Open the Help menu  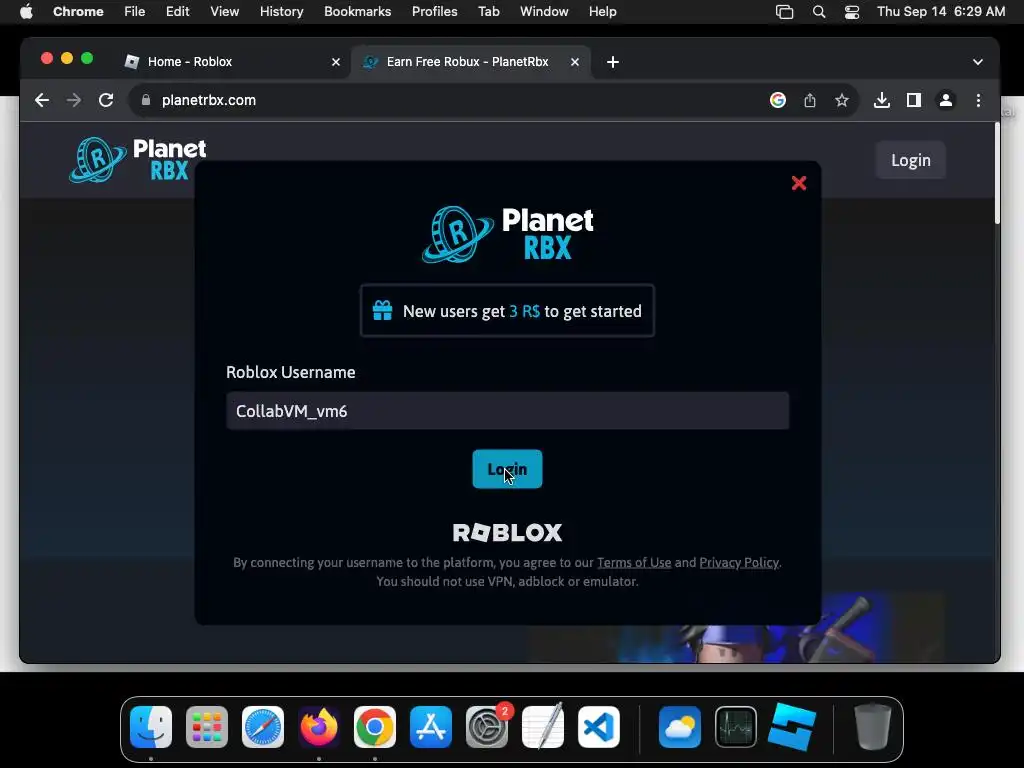[602, 12]
